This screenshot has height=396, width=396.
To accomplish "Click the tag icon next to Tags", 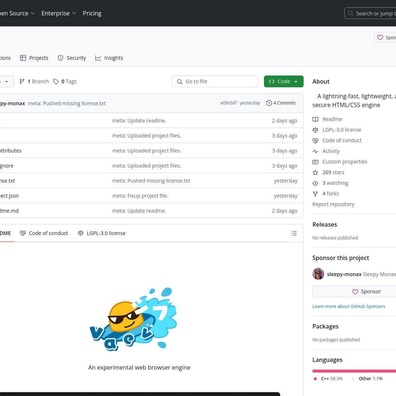I will coord(56,81).
